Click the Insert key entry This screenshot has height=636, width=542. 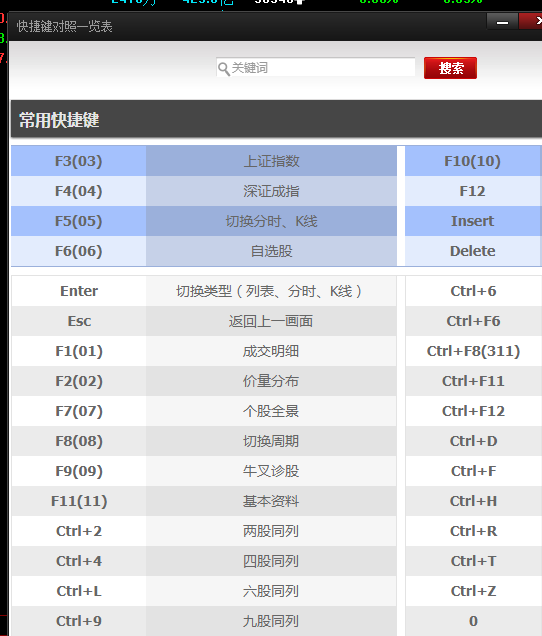tap(473, 221)
